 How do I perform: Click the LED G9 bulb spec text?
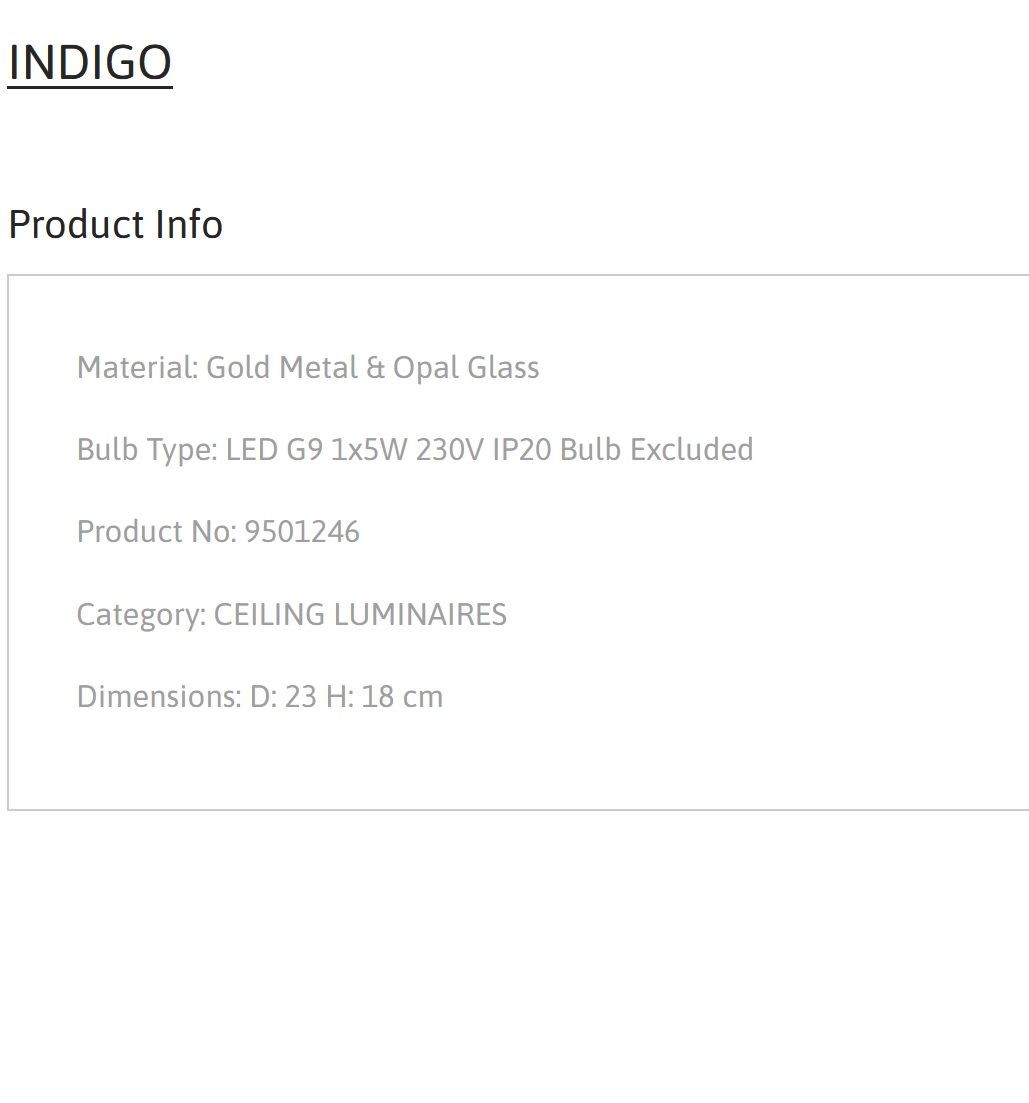(274, 450)
